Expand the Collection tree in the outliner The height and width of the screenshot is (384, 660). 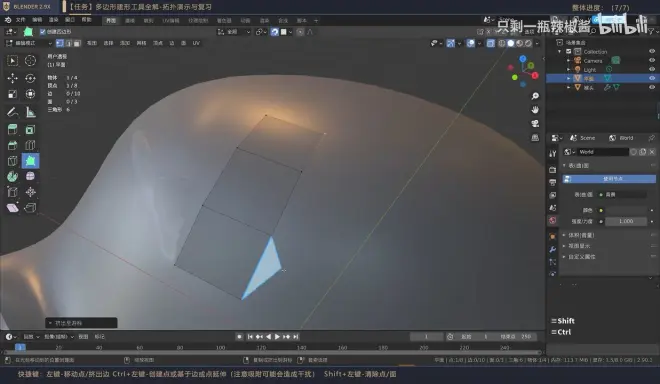560,51
